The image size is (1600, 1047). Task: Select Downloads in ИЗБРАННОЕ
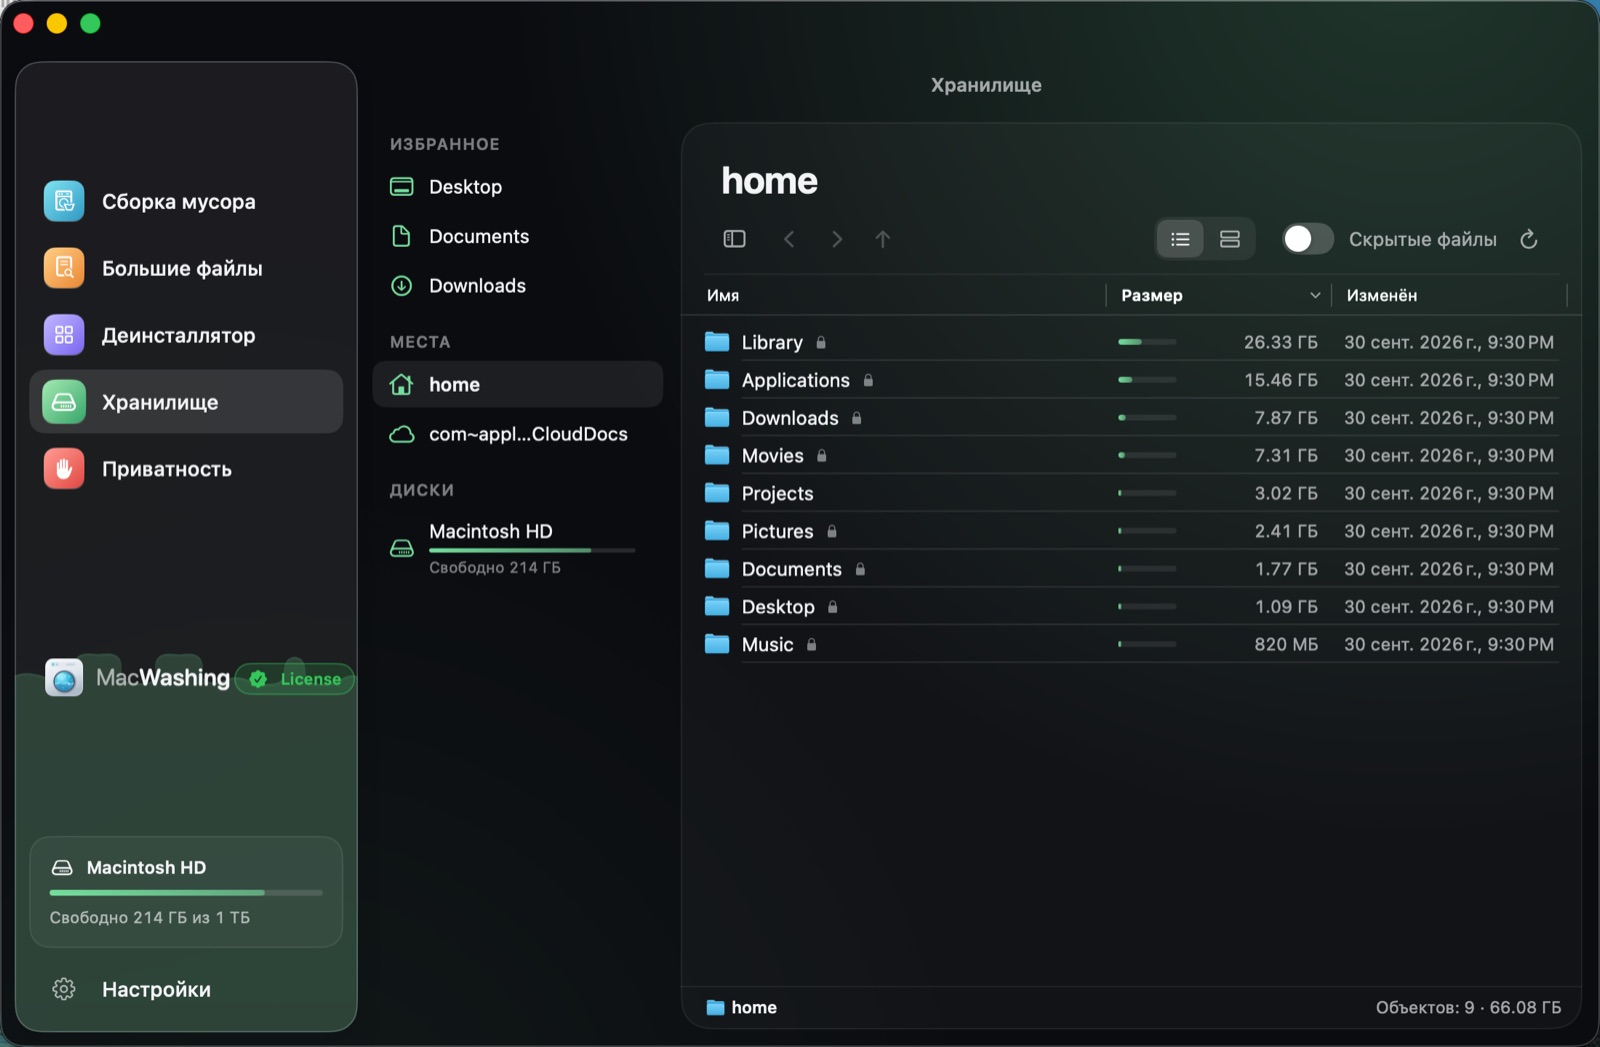518,286
